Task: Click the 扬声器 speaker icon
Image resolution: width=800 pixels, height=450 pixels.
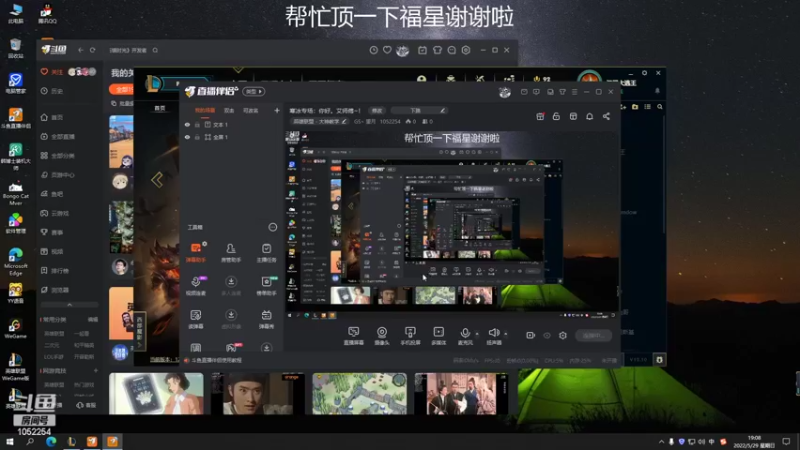Action: coord(493,333)
